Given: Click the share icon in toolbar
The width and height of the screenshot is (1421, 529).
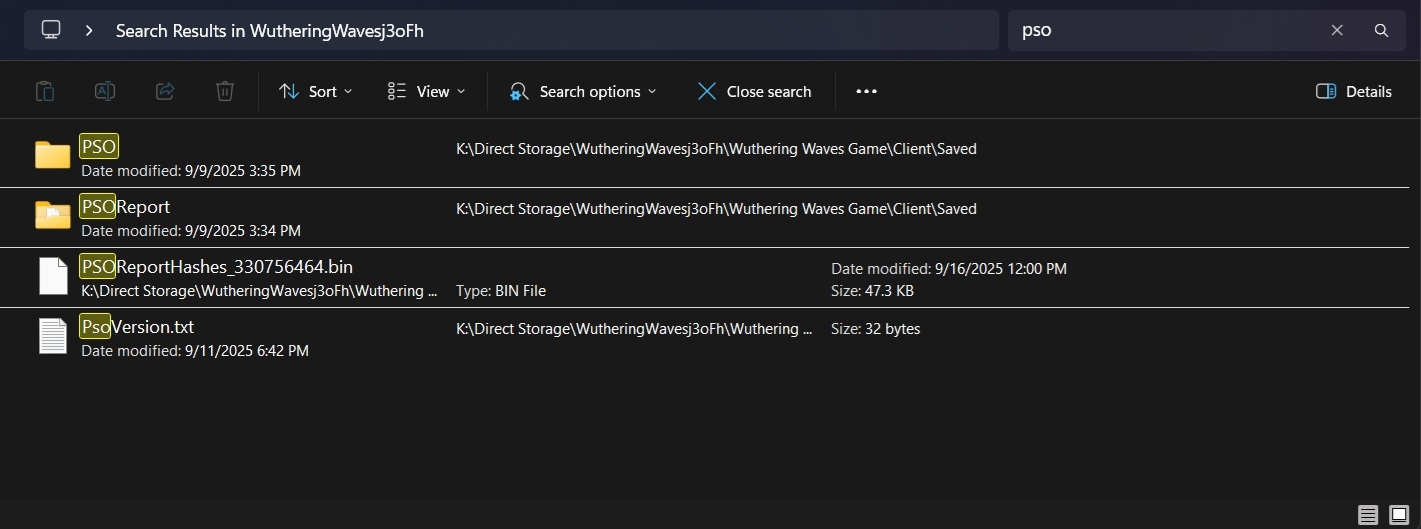Looking at the screenshot, I should tap(165, 91).
